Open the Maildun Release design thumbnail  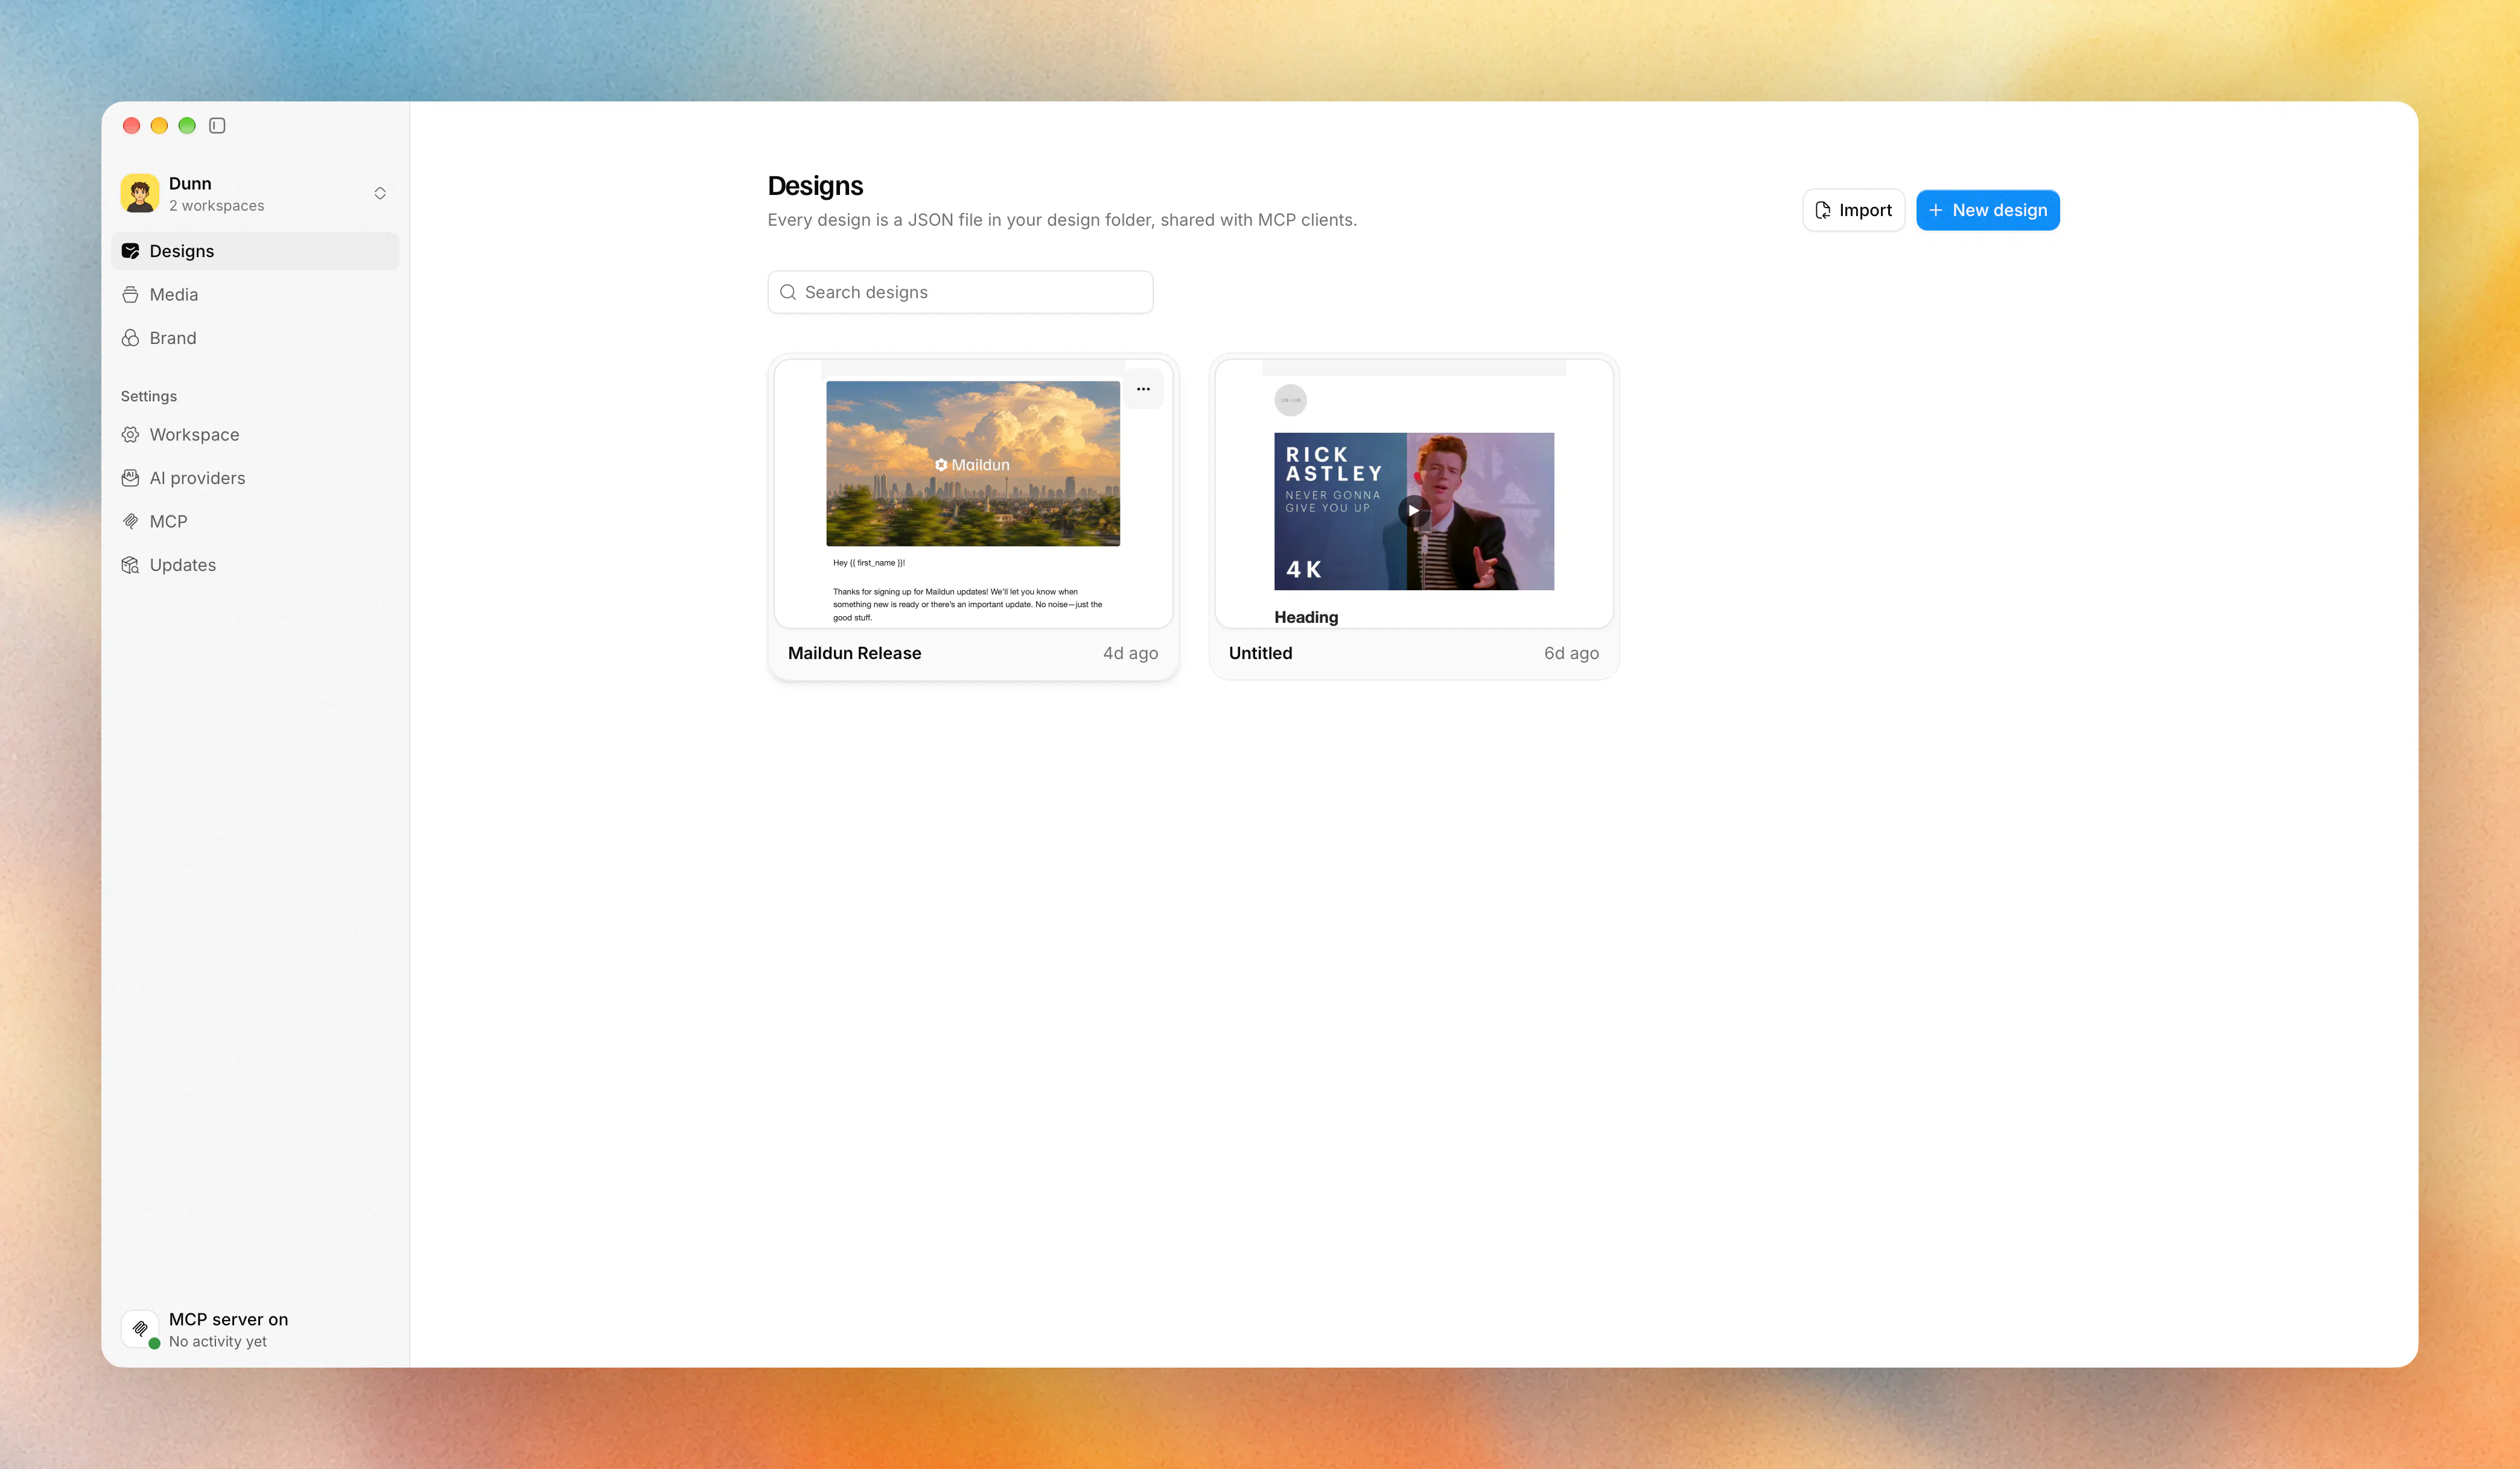point(973,494)
